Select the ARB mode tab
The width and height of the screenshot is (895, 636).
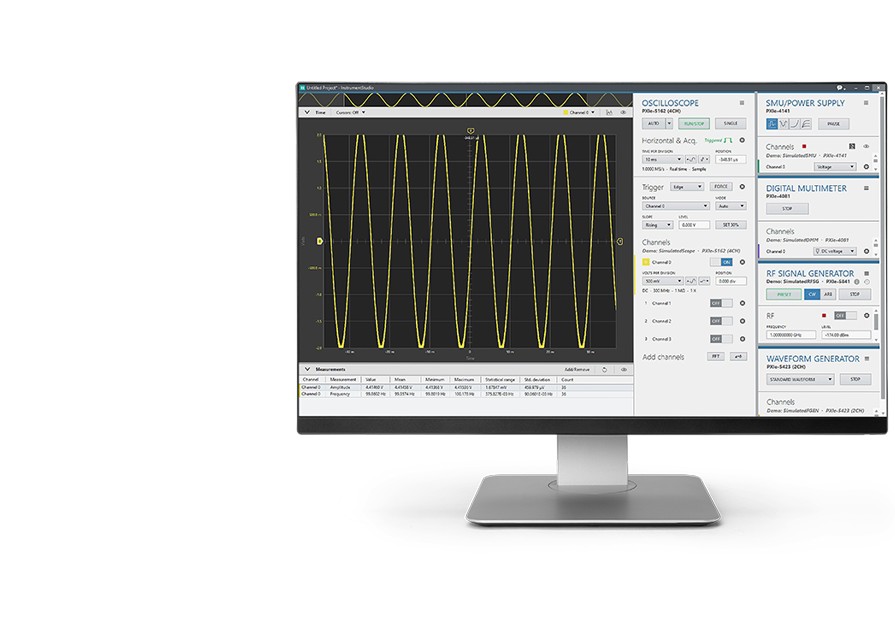click(827, 295)
